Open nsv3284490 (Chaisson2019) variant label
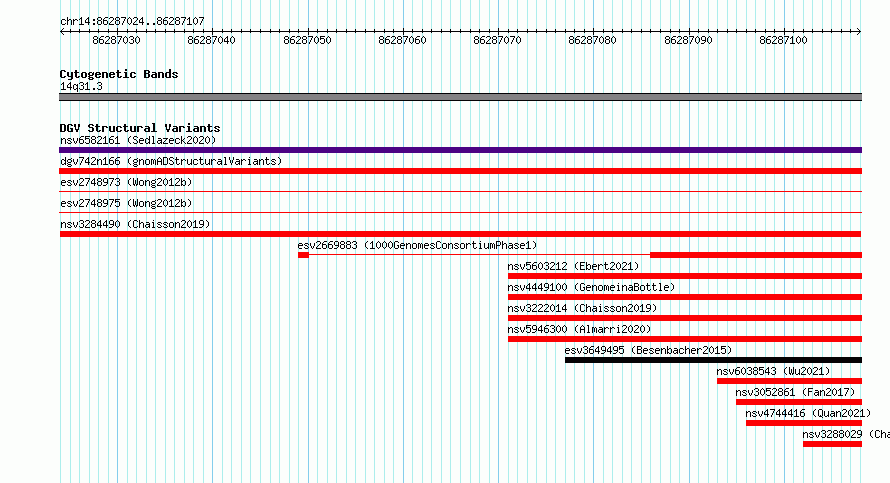The height and width of the screenshot is (483, 890). tap(135, 224)
